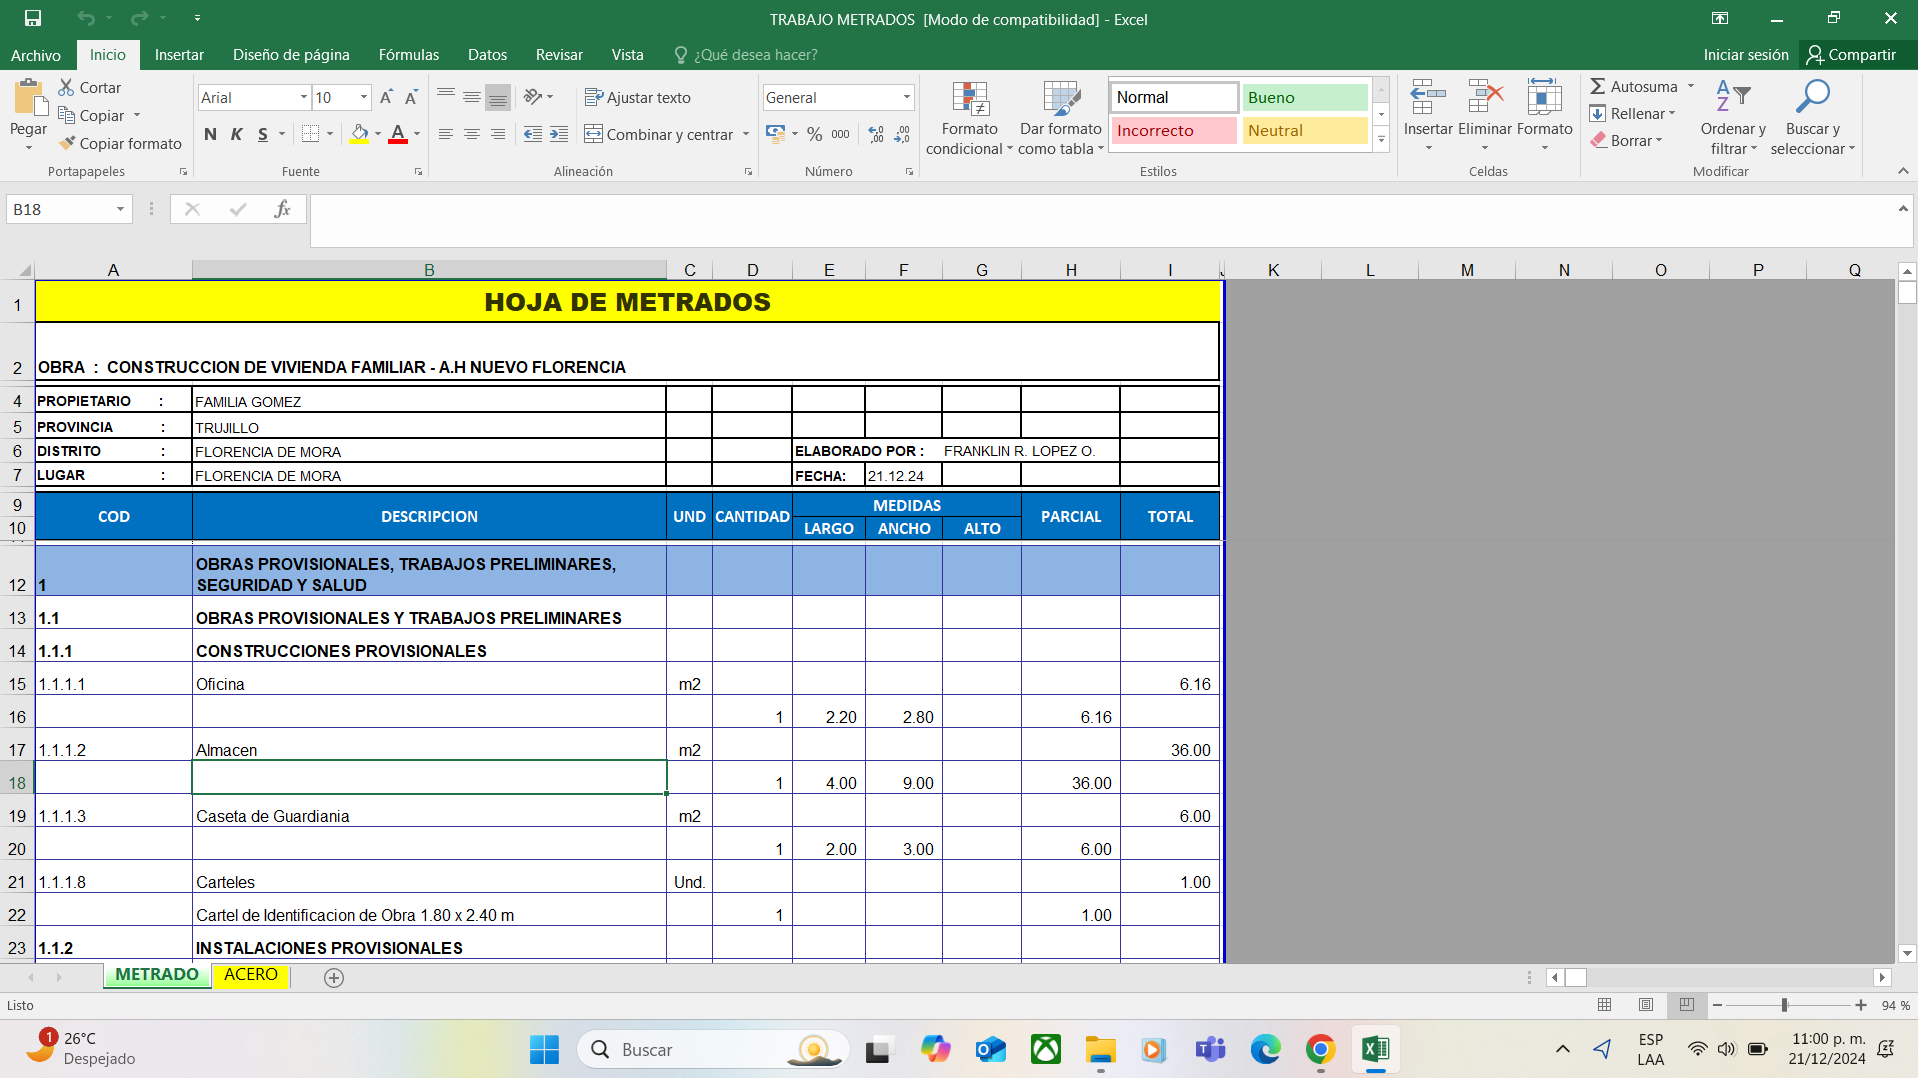Viewport: 1918px width, 1078px height.
Task: Increase font size with large A icon
Action: pyautogui.click(x=386, y=97)
